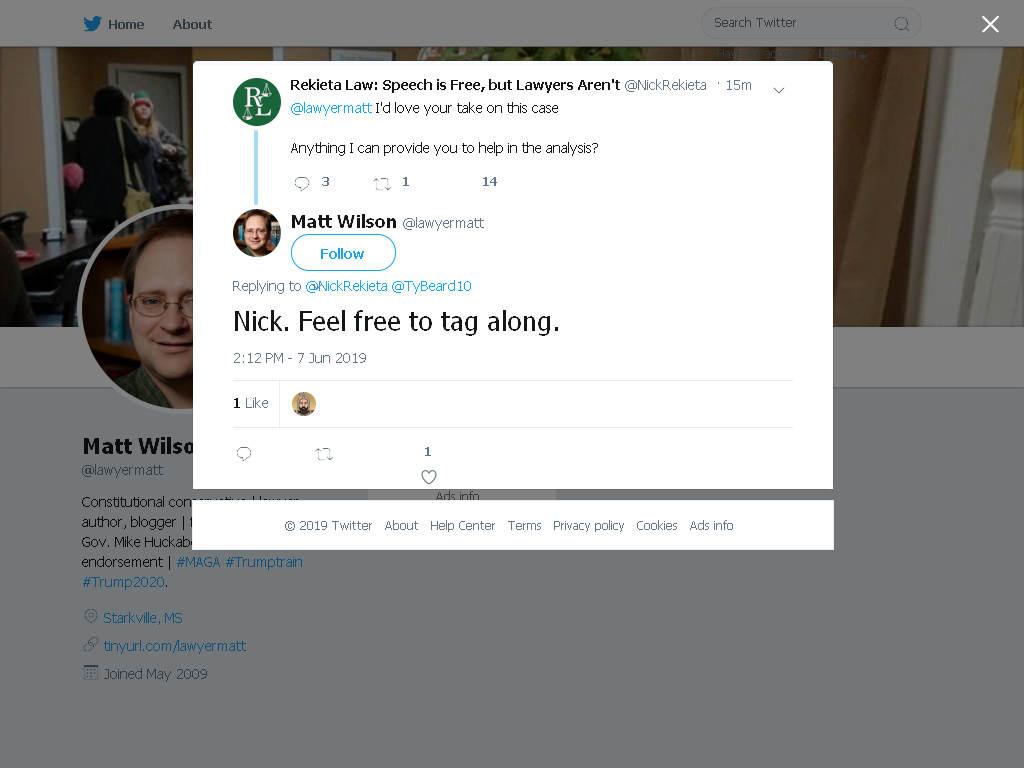The image size is (1024, 768).
Task: View avatar of user who liked
Action: pos(304,404)
